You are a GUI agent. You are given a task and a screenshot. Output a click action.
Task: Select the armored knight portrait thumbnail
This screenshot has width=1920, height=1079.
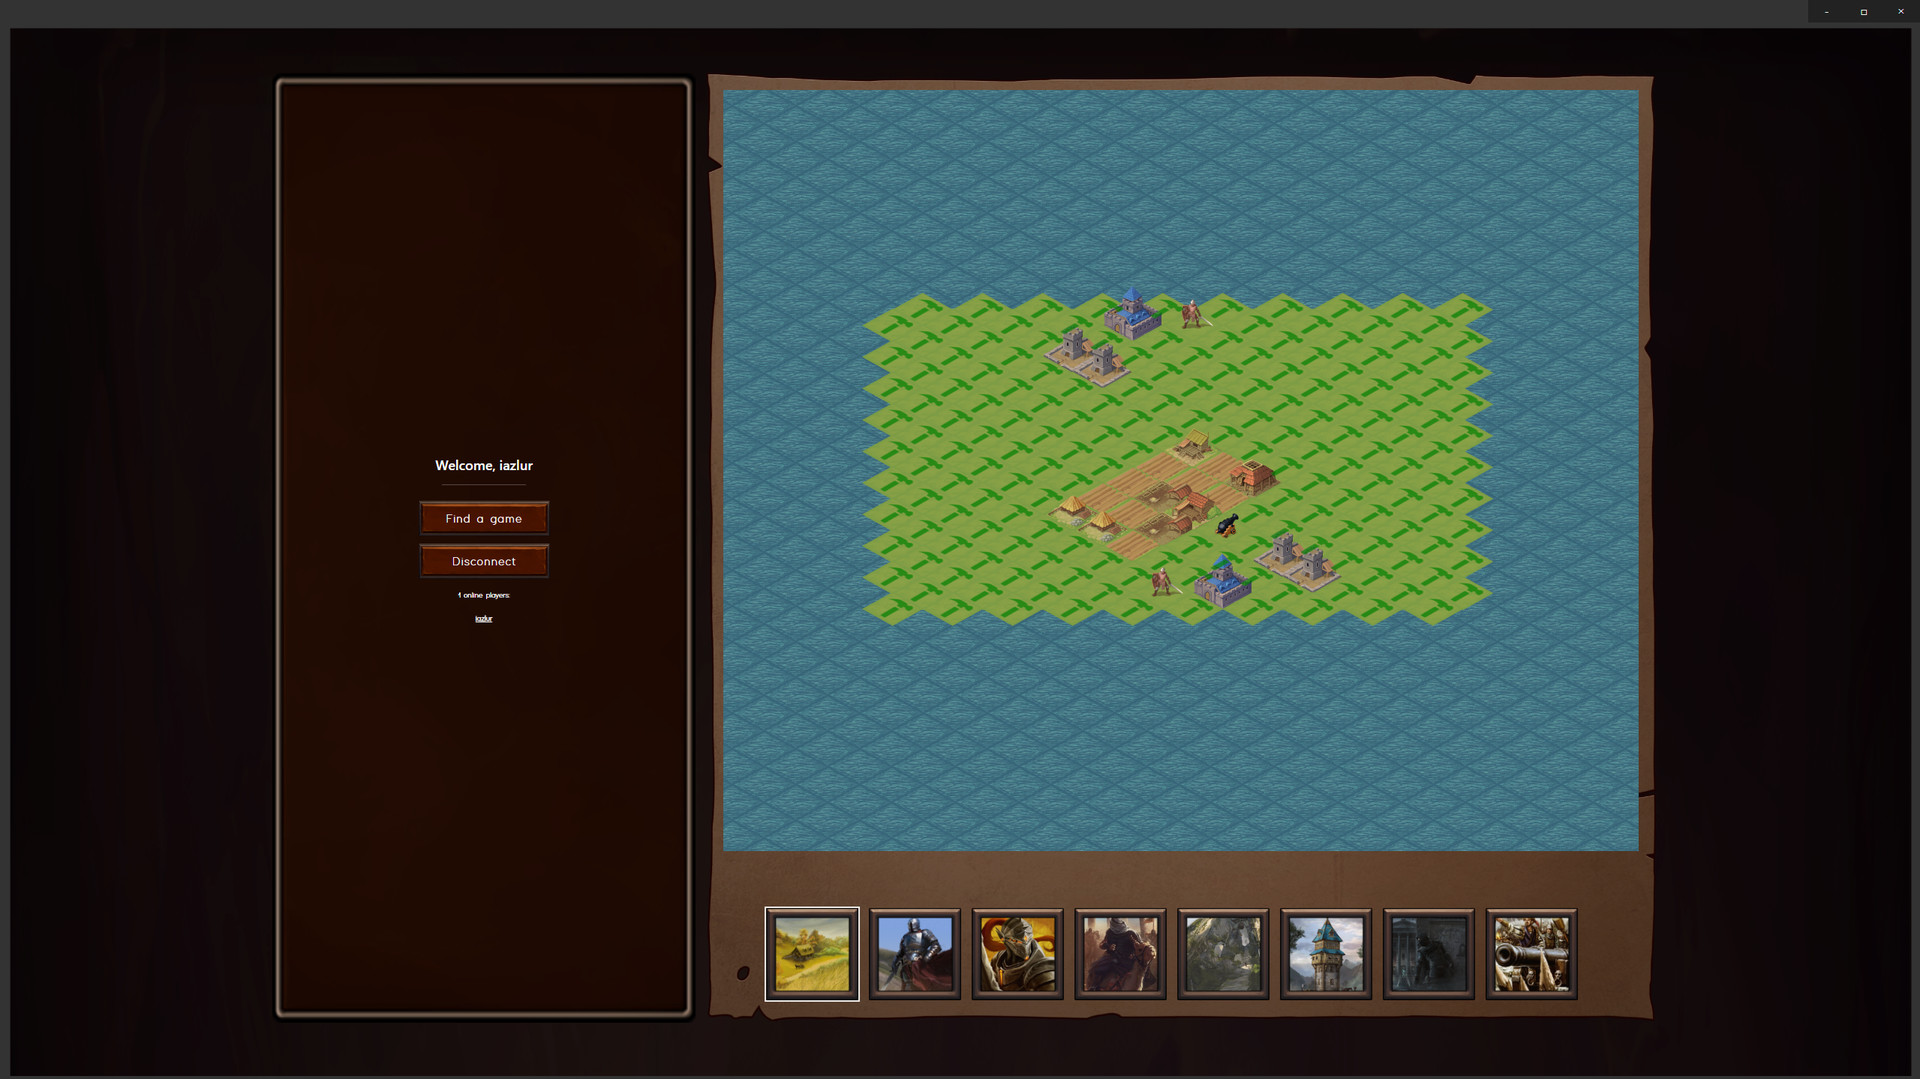[x=916, y=953]
